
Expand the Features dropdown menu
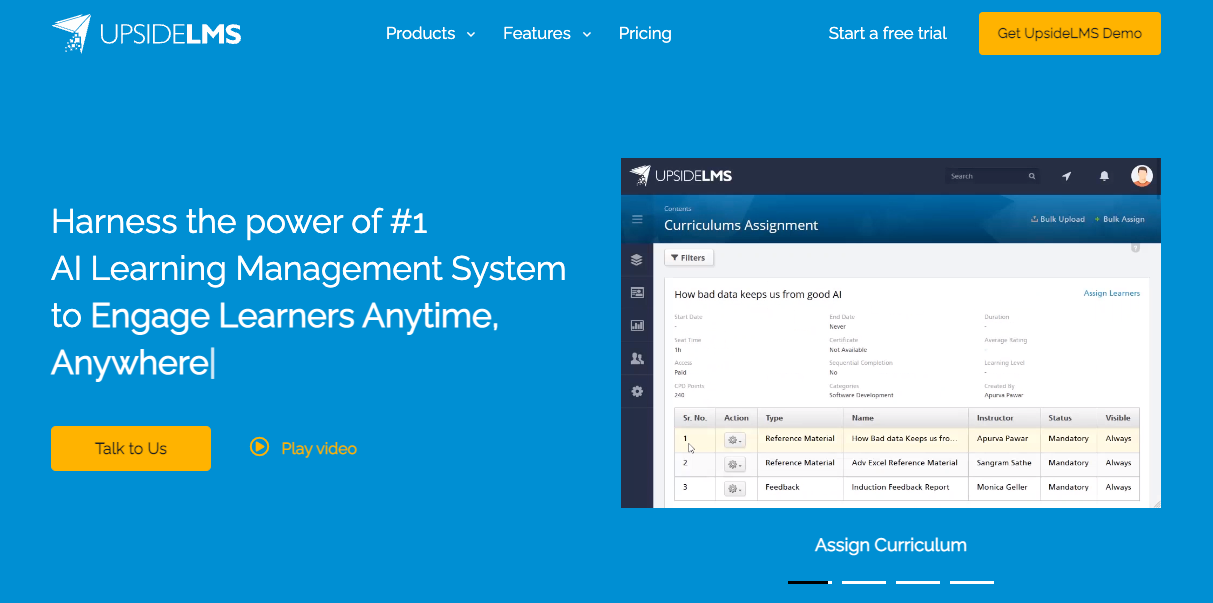point(547,33)
